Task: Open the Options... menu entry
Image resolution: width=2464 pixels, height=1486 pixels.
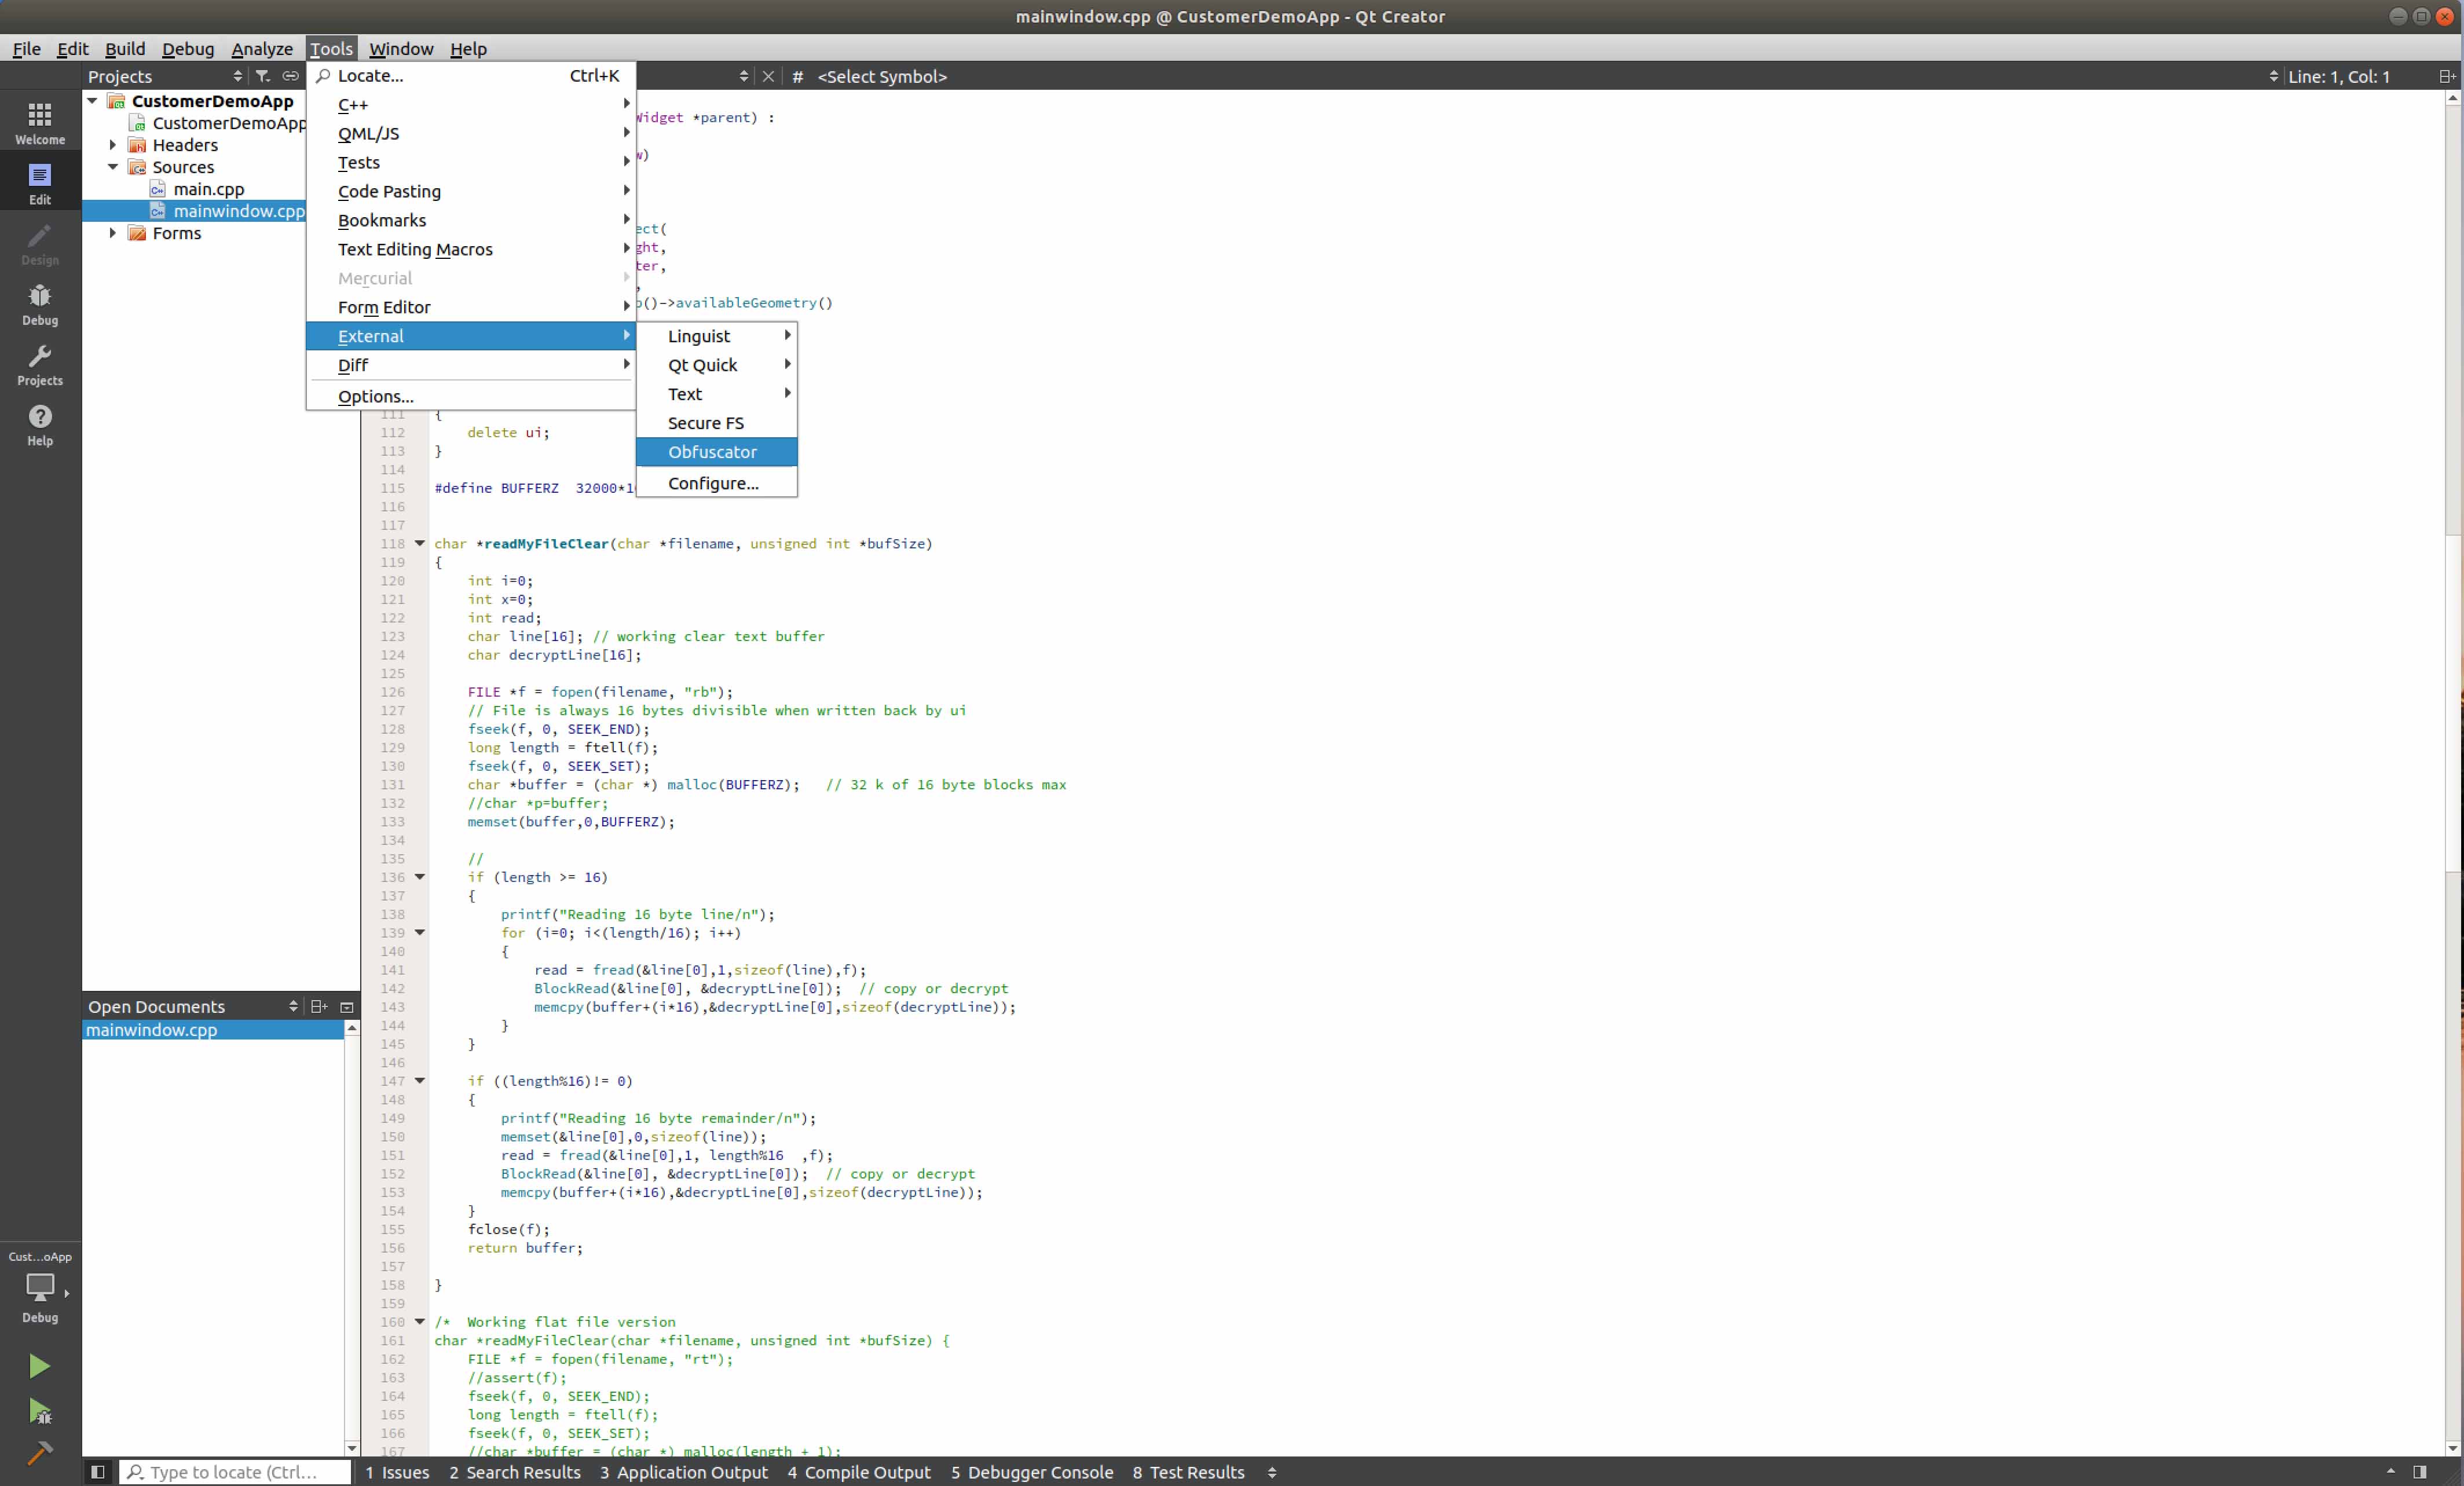Action: 375,396
